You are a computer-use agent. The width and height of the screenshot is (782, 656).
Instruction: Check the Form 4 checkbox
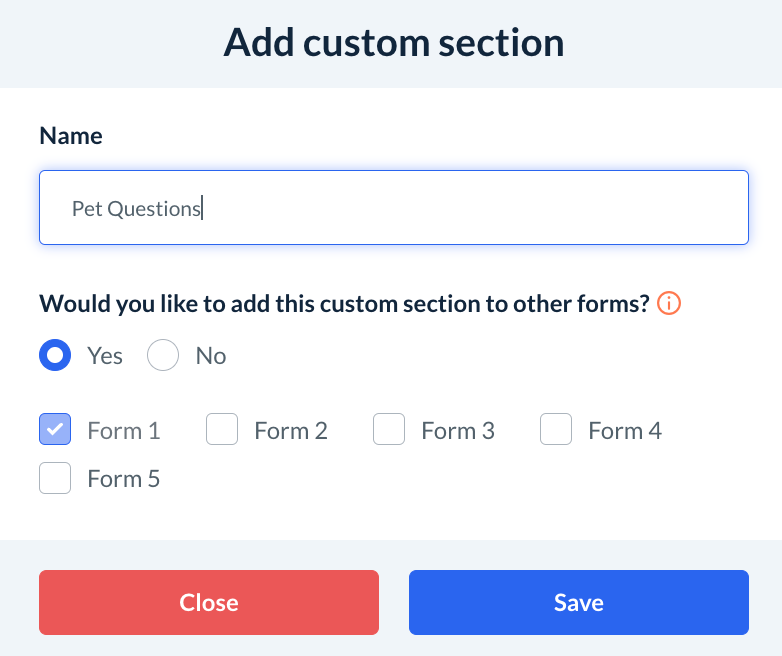pos(556,431)
